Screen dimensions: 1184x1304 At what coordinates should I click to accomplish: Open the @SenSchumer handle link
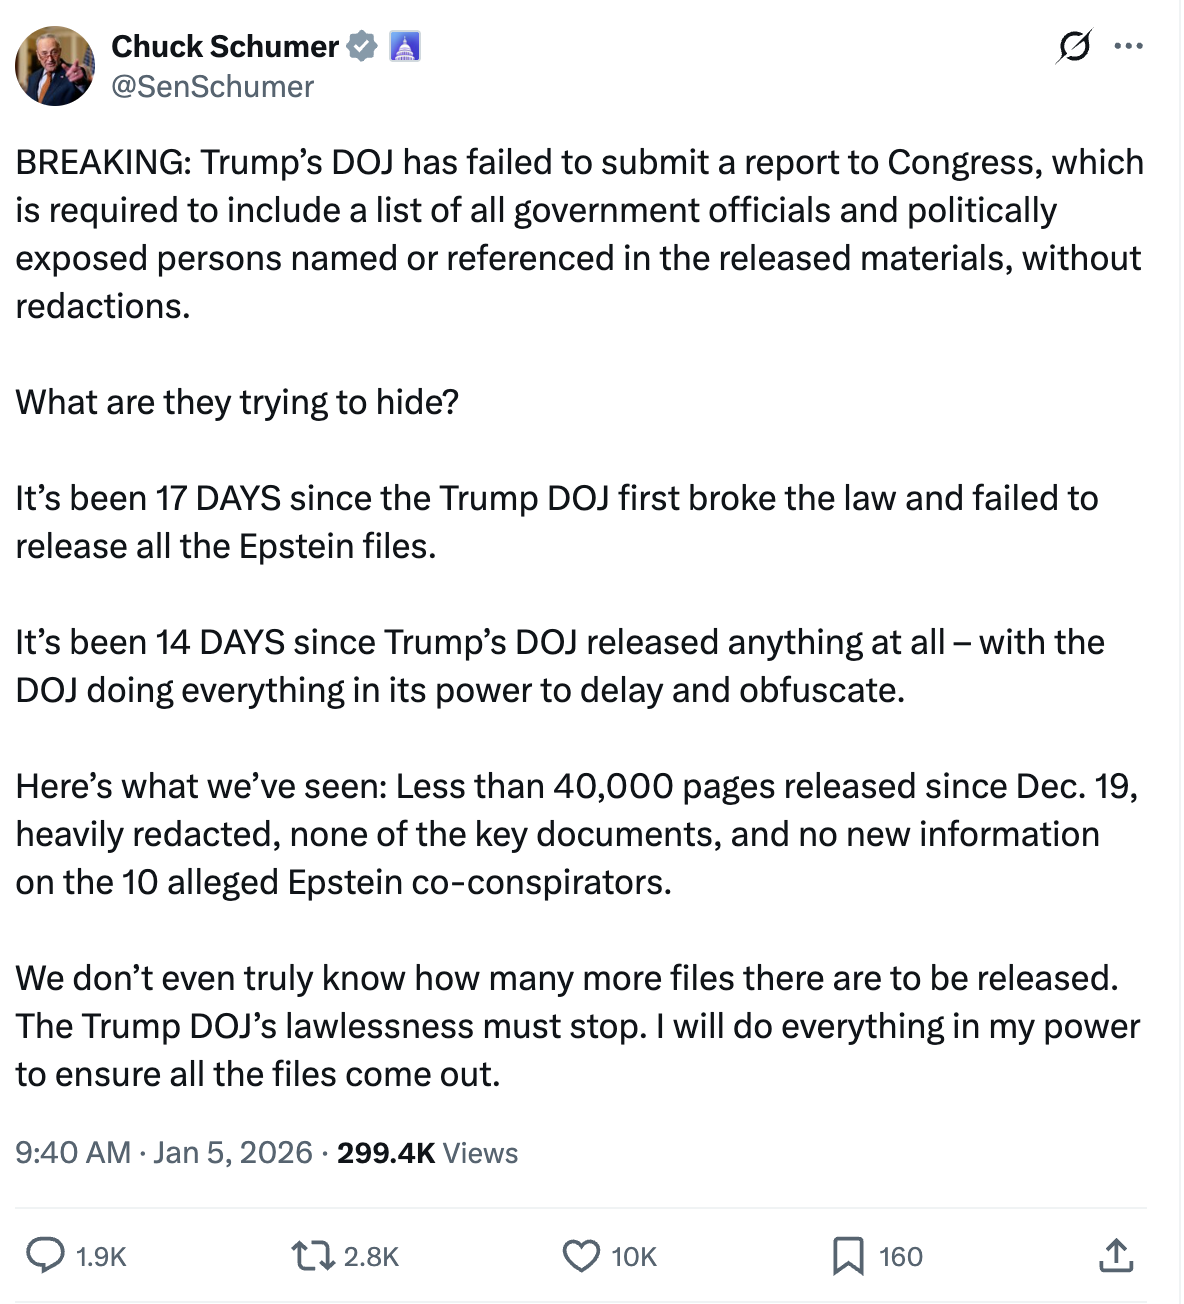point(212,87)
